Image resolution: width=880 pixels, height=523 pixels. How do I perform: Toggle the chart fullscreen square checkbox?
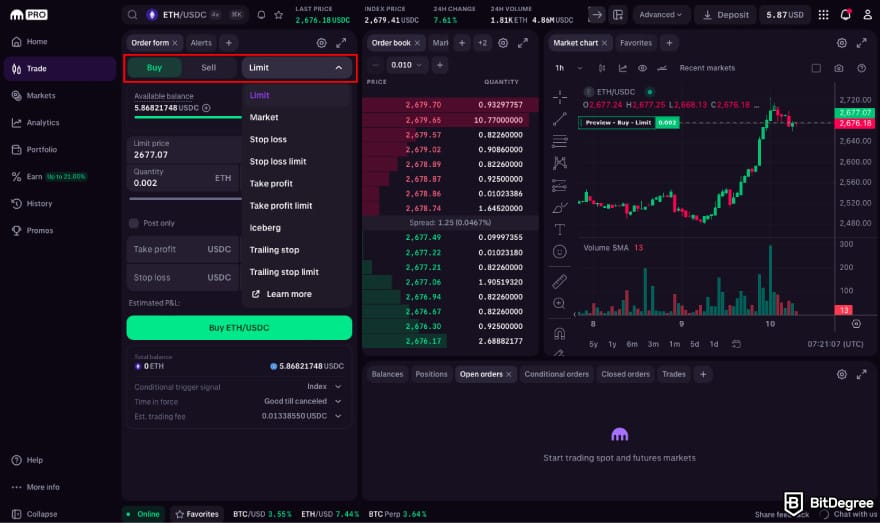pos(816,68)
